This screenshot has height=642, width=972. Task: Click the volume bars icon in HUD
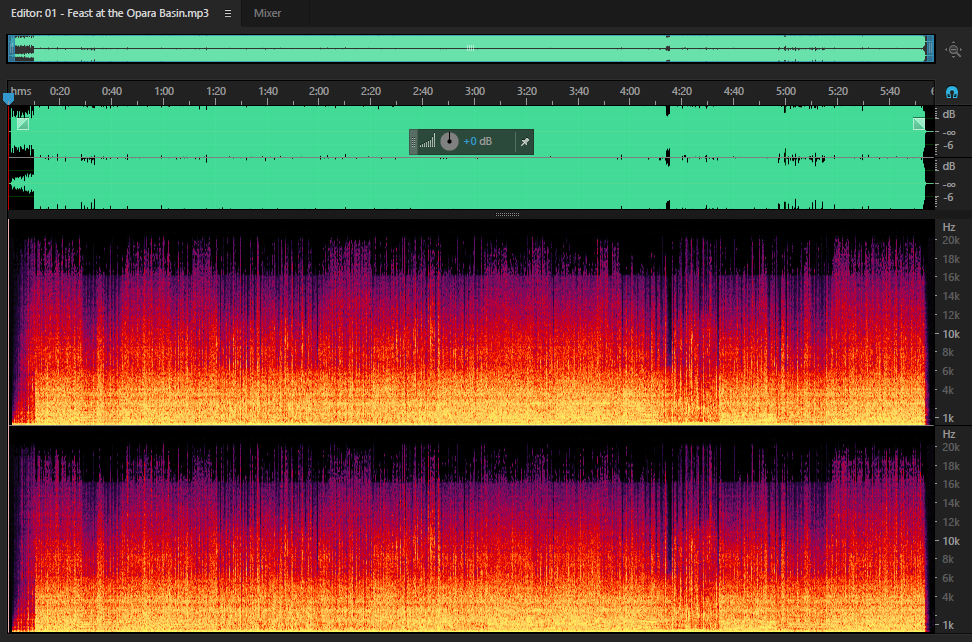click(427, 142)
